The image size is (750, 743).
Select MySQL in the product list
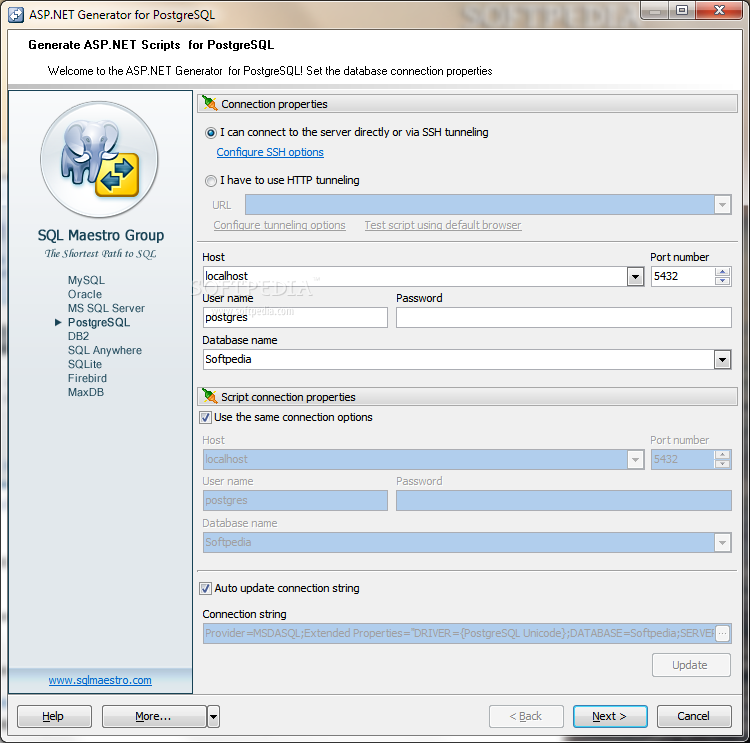click(86, 280)
